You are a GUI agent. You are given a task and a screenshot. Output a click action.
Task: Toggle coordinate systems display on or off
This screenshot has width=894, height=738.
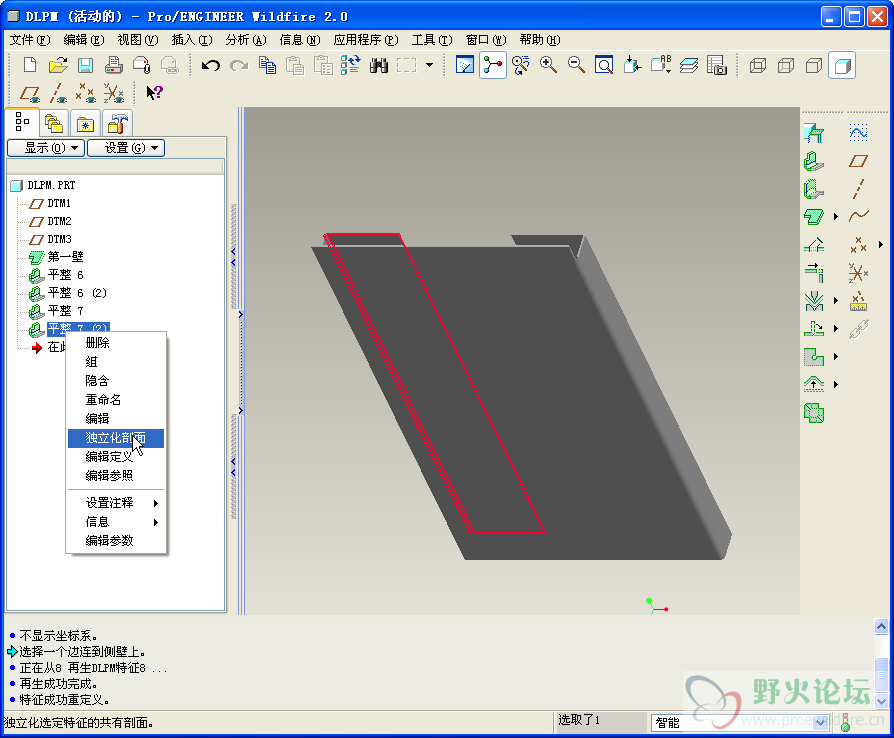click(x=113, y=93)
